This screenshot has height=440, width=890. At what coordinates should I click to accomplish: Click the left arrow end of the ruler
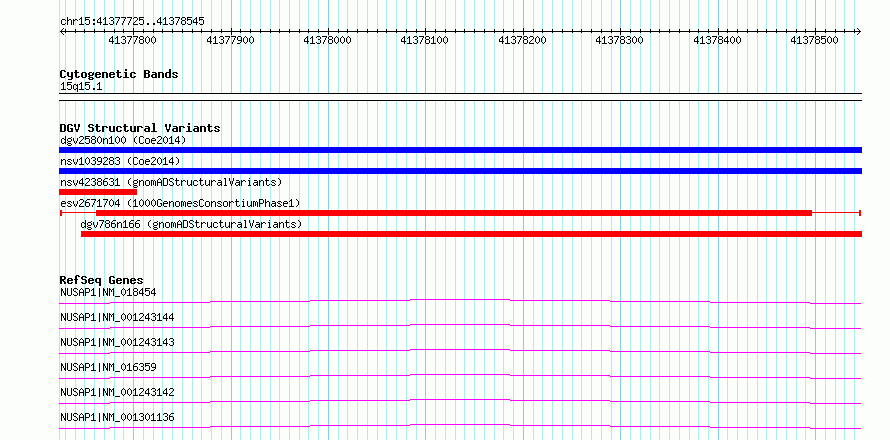point(62,31)
